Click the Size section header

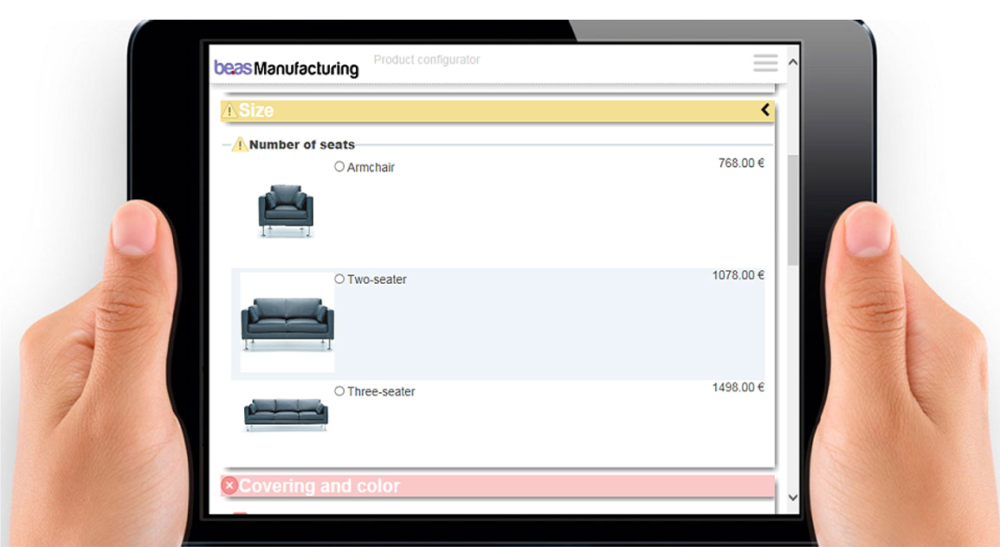click(x=497, y=110)
